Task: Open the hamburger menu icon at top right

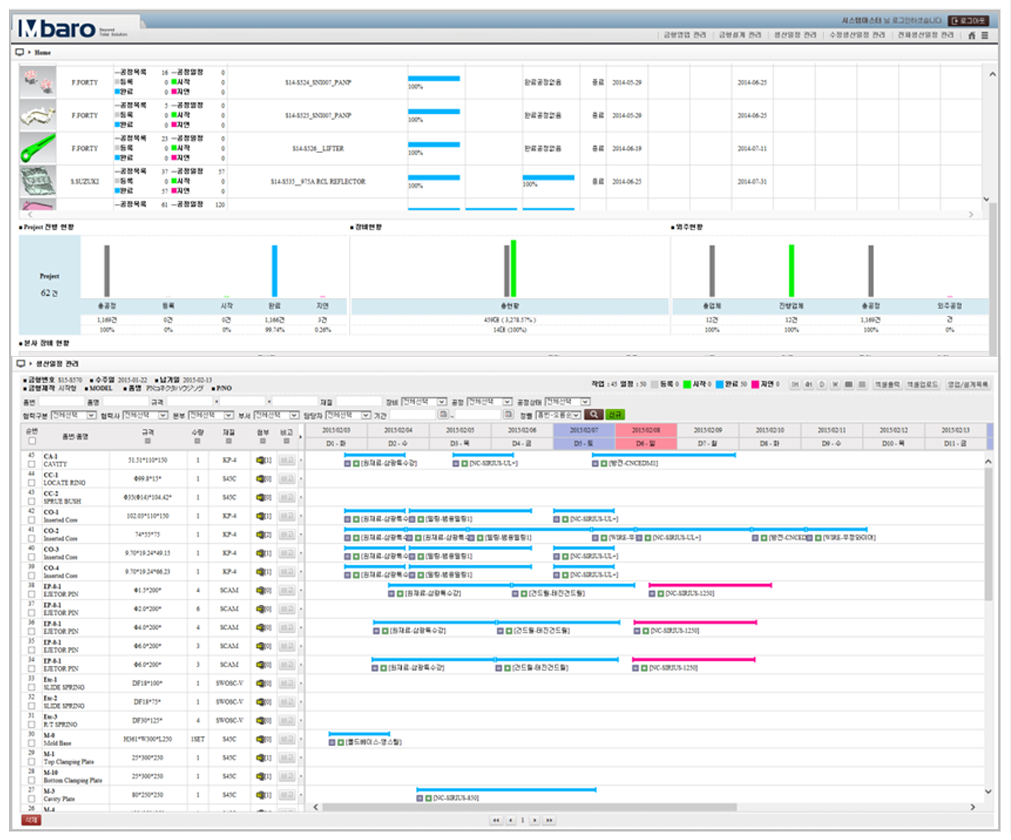Action: coord(985,35)
